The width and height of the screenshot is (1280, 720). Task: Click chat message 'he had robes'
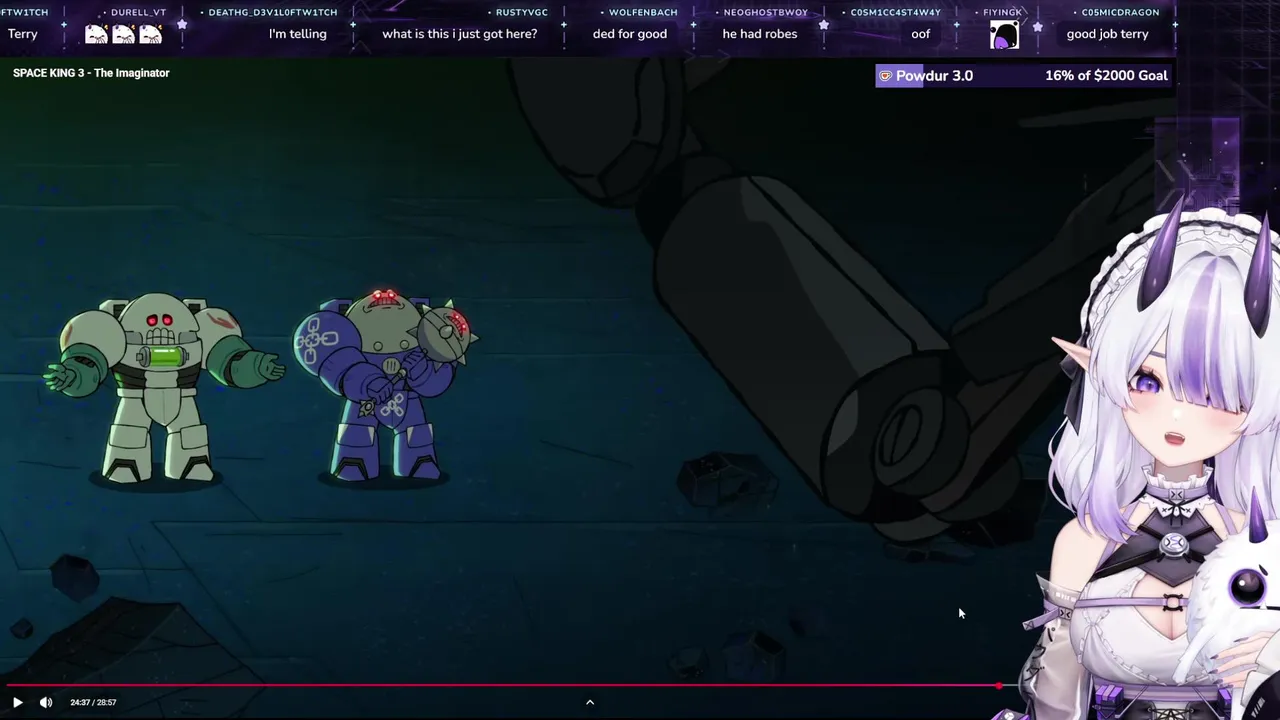[760, 34]
